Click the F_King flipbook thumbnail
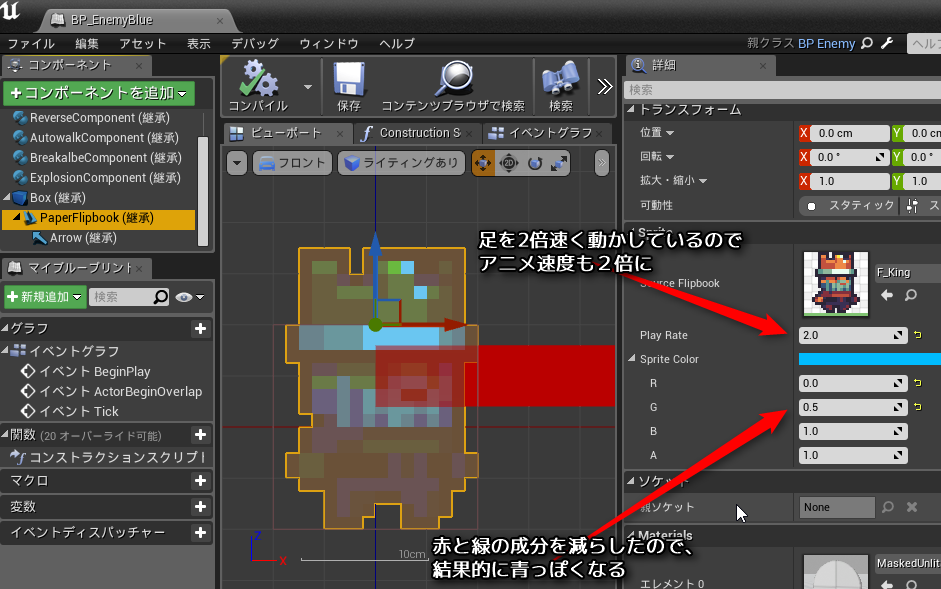This screenshot has height=589, width=941. [836, 283]
